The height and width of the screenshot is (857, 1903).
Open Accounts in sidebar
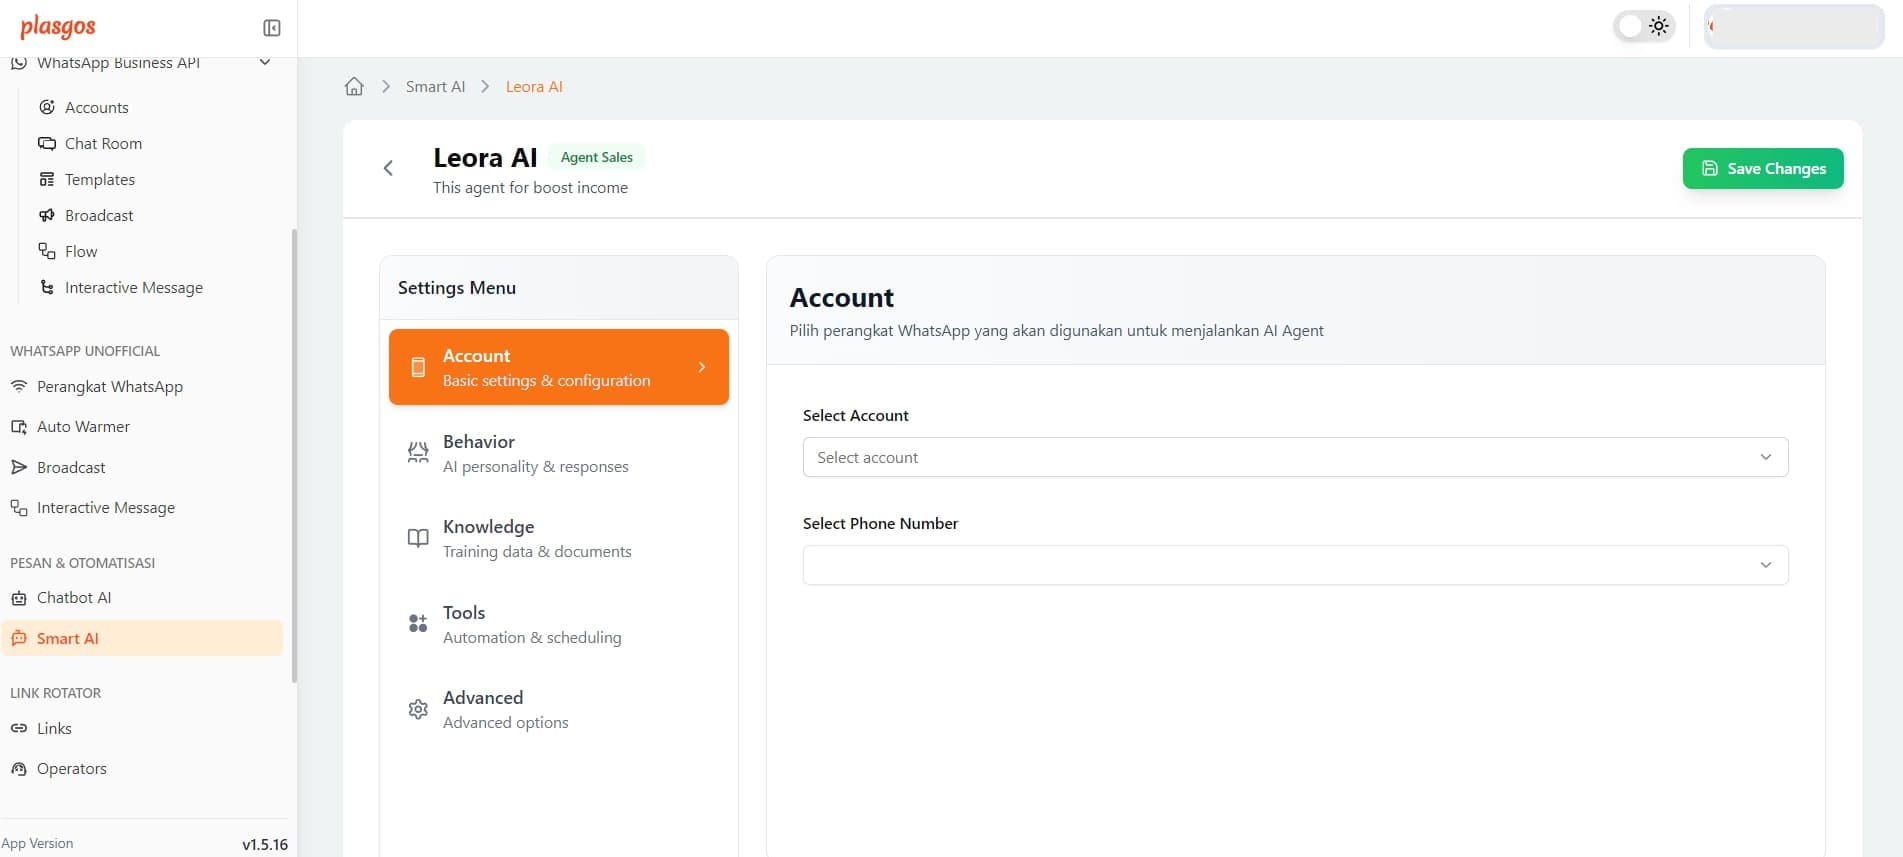[x=96, y=107]
